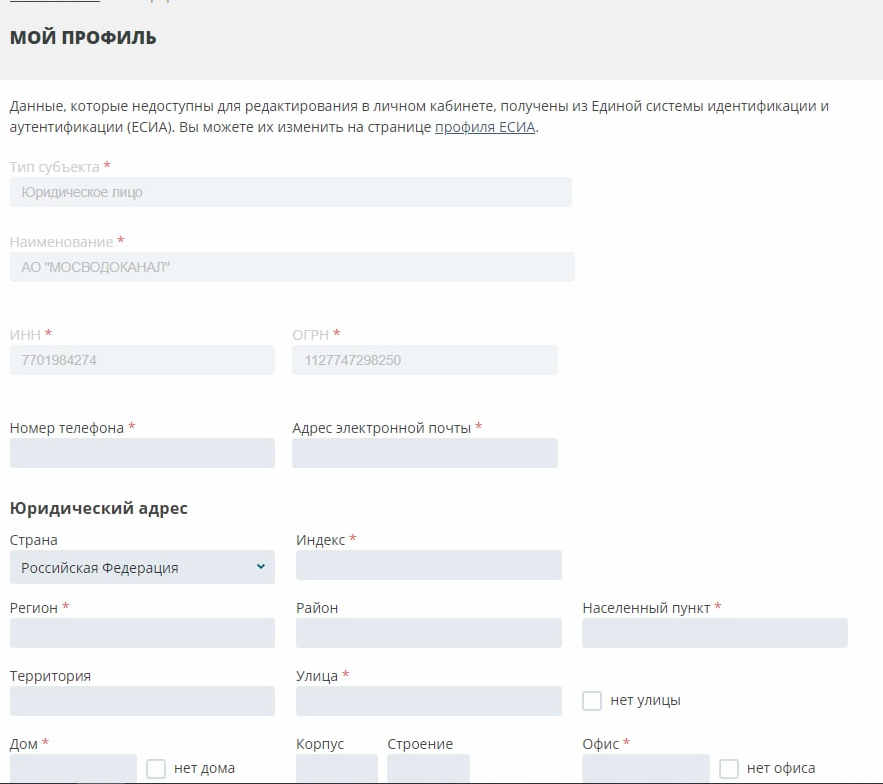Click the Наименование field with АО "МОСВОДОКАНАЛ"
This screenshot has width=883, height=784.
tap(292, 267)
